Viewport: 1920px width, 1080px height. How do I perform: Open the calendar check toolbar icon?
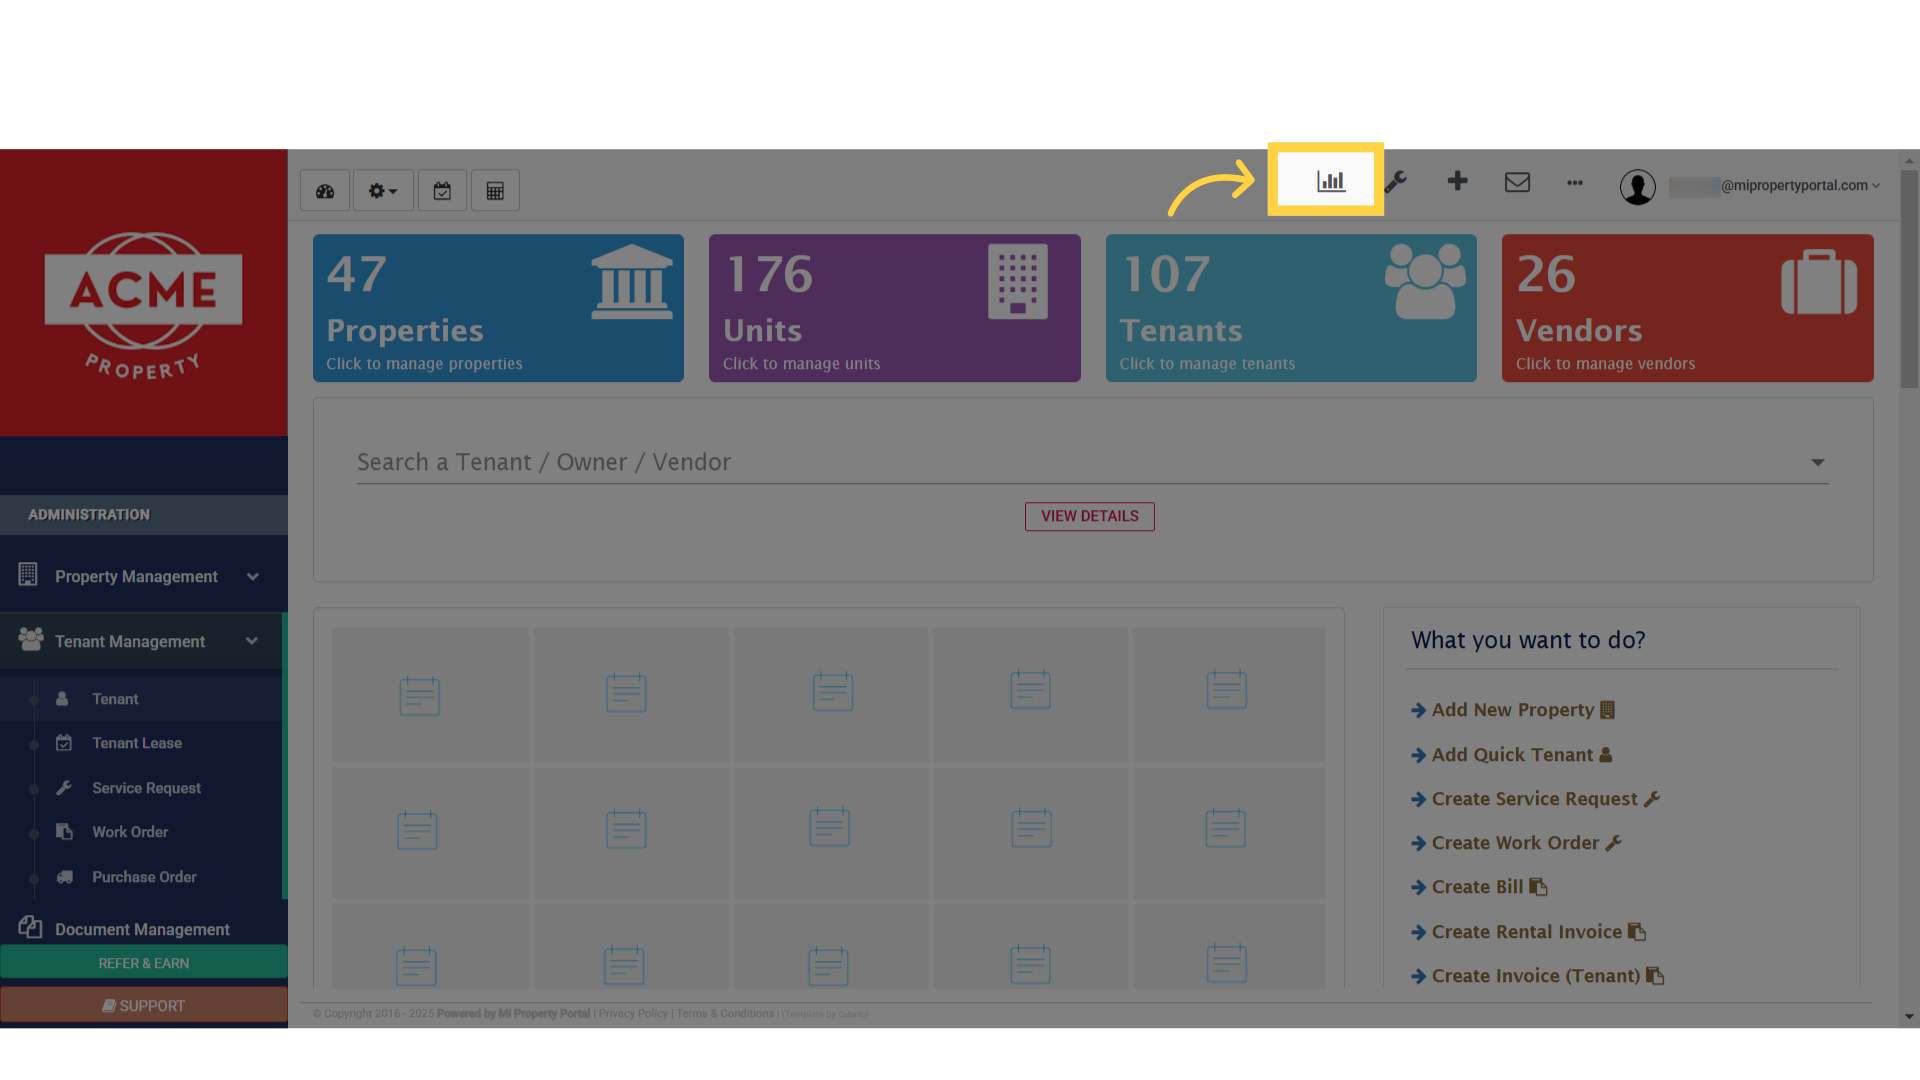pos(442,191)
